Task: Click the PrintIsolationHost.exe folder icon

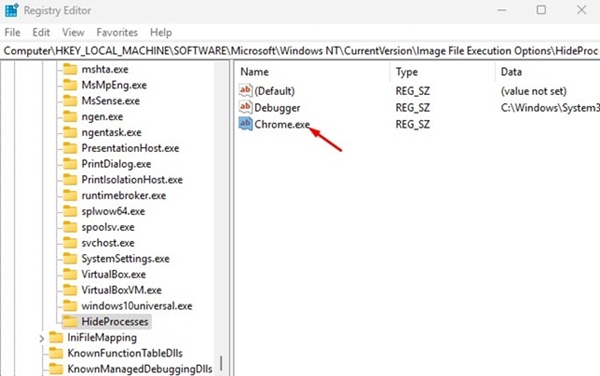Action: point(70,179)
